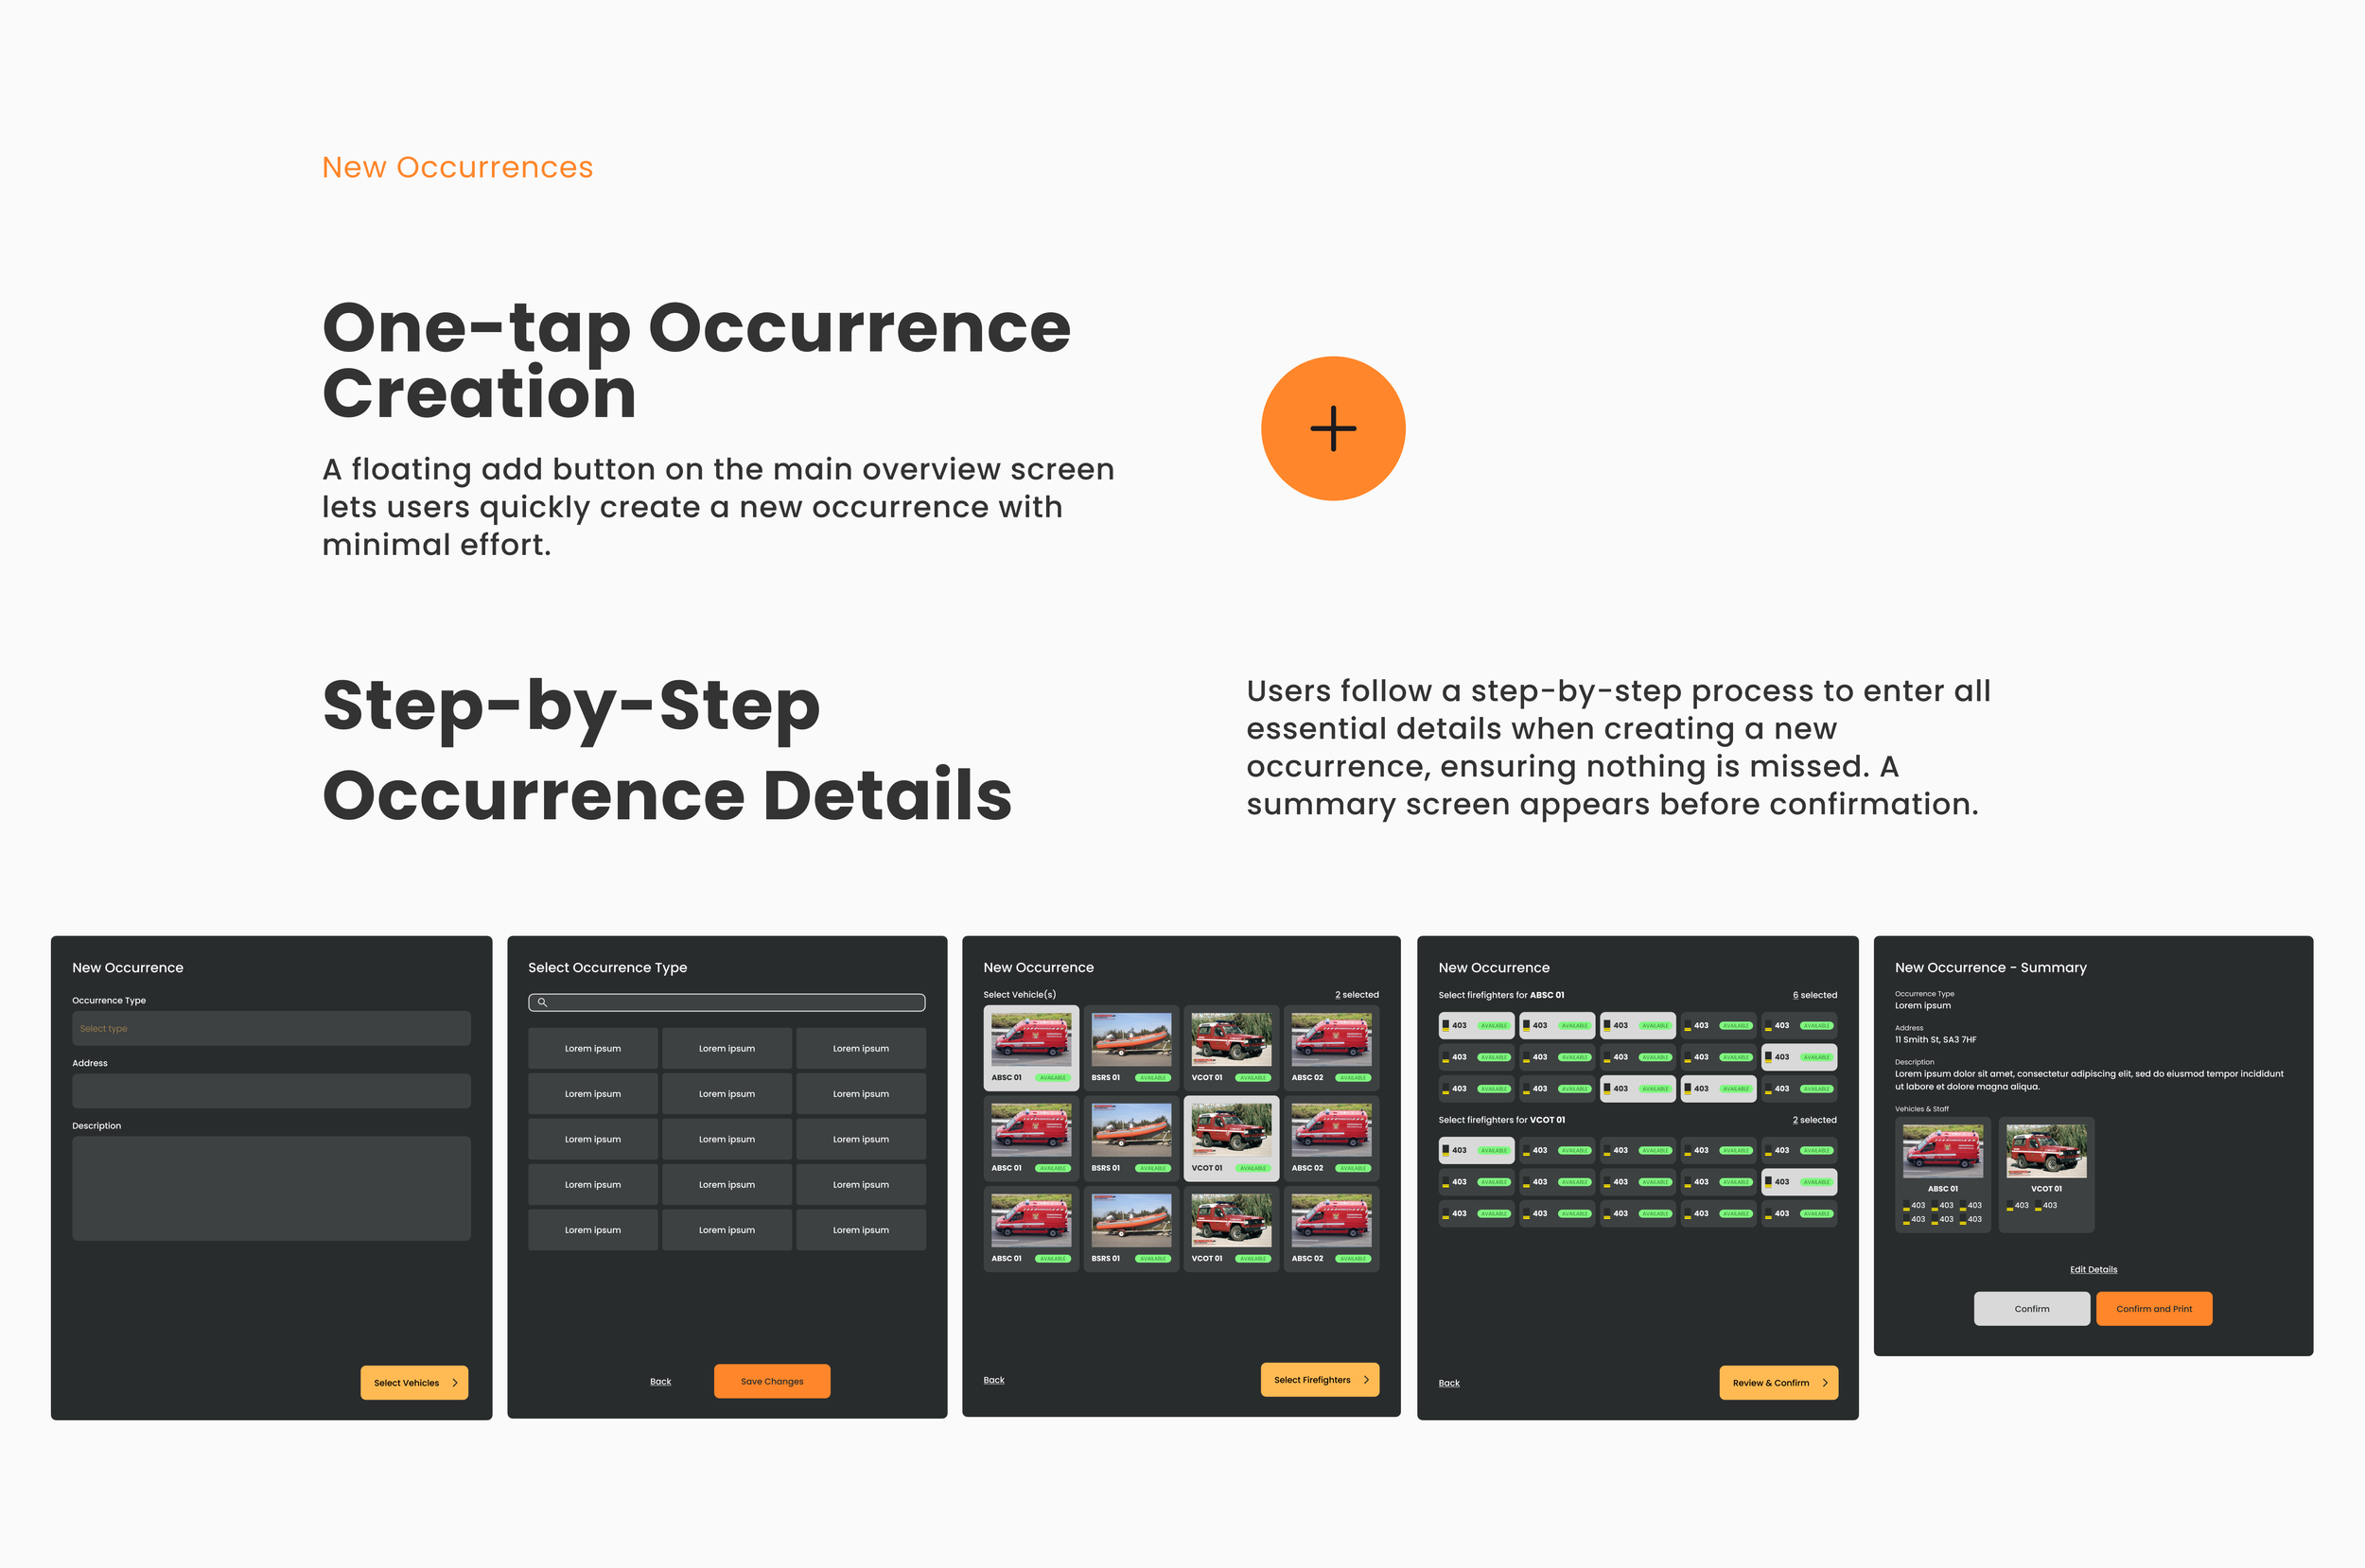Click the chevron arrow on Select Firefighters button
This screenshot has width=2365, height=1568.
[1366, 1380]
